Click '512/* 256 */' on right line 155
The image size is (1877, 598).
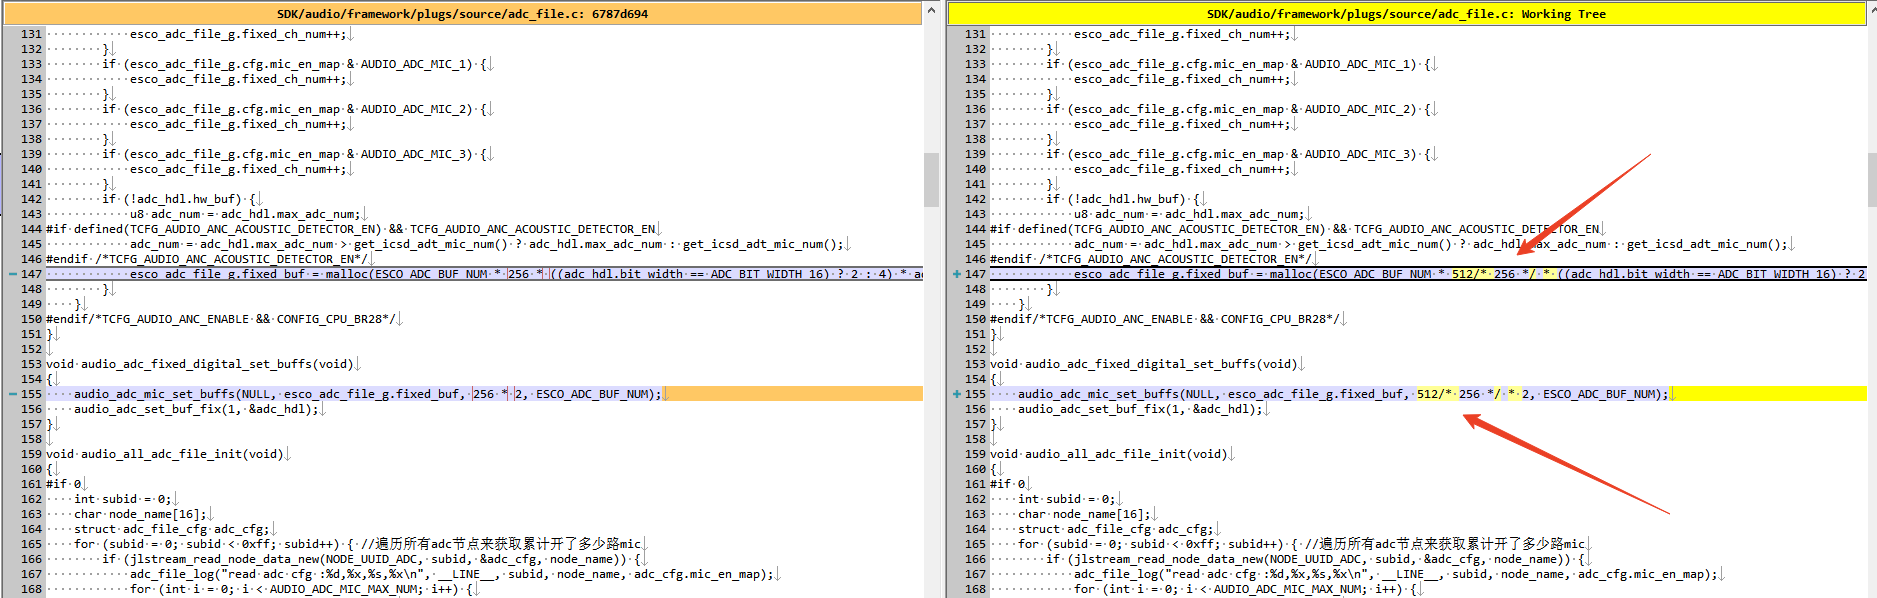[x=1458, y=394]
